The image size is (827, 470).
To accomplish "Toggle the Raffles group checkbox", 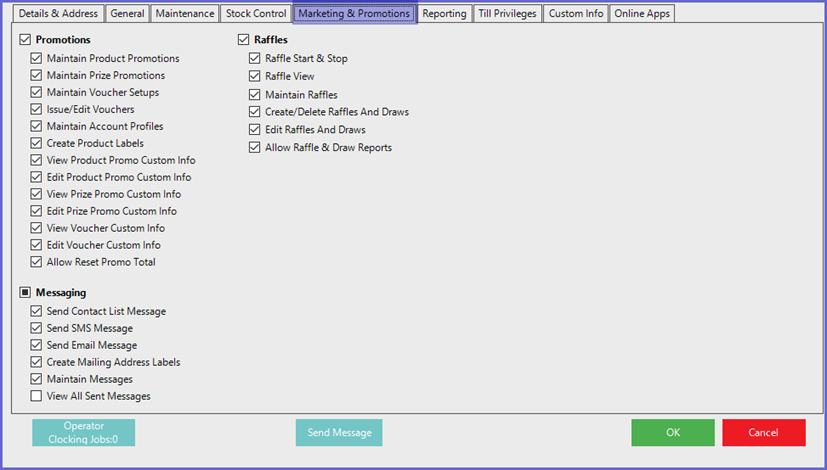I will coord(243,40).
